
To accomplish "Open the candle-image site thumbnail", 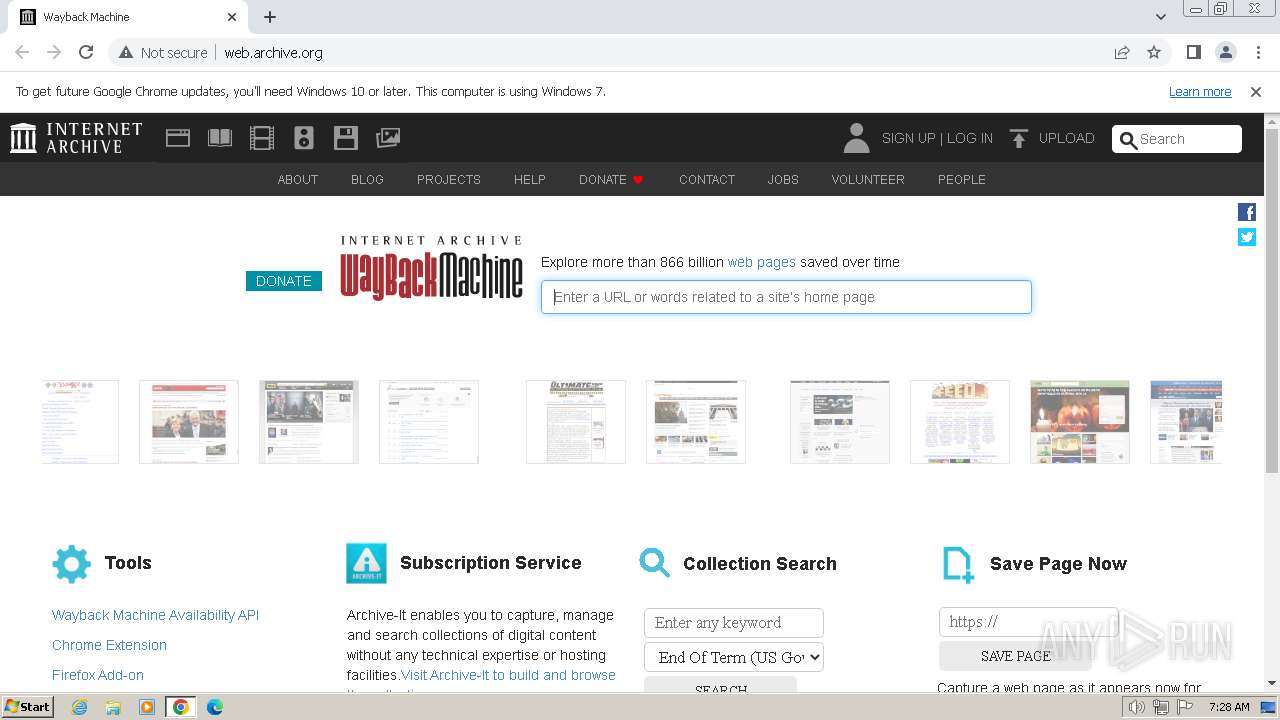I will point(1080,421).
